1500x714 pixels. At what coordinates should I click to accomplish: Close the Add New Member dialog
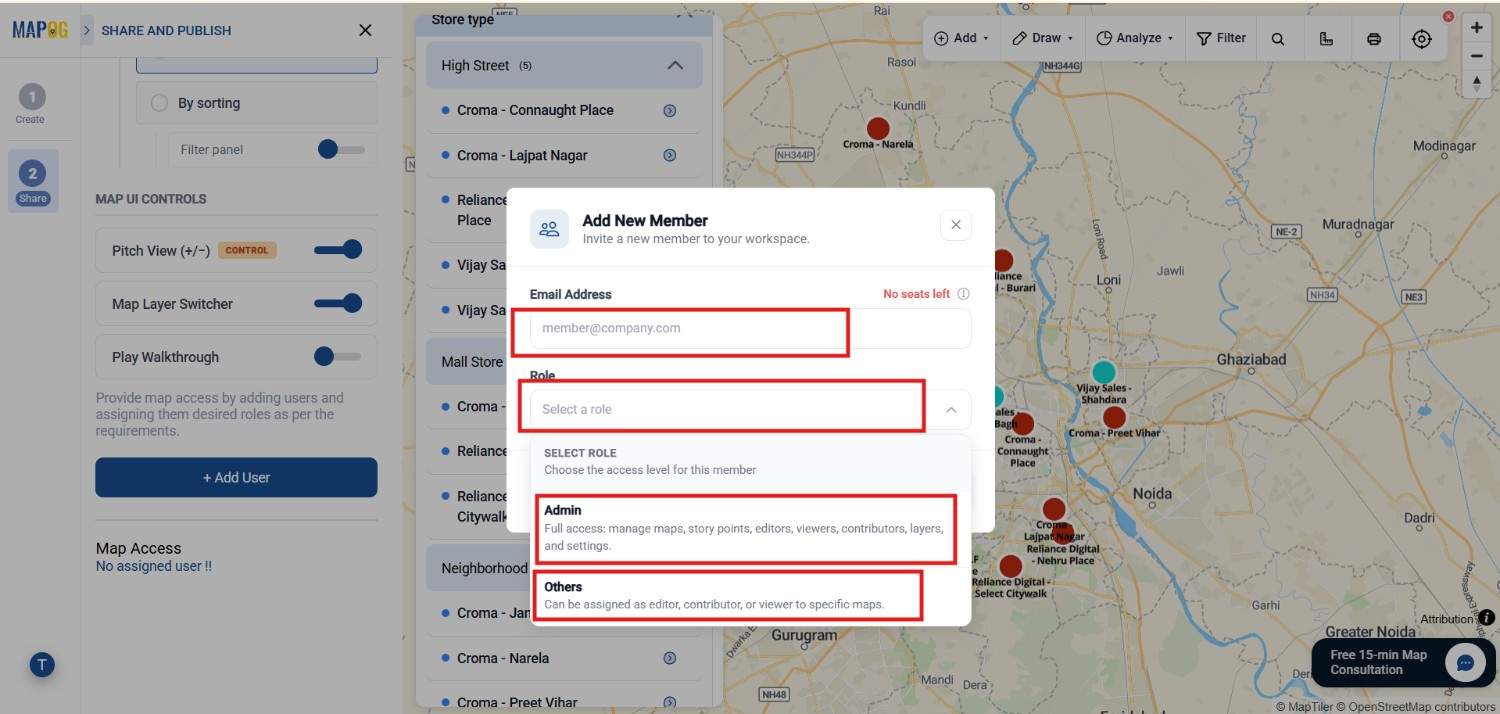pos(956,225)
